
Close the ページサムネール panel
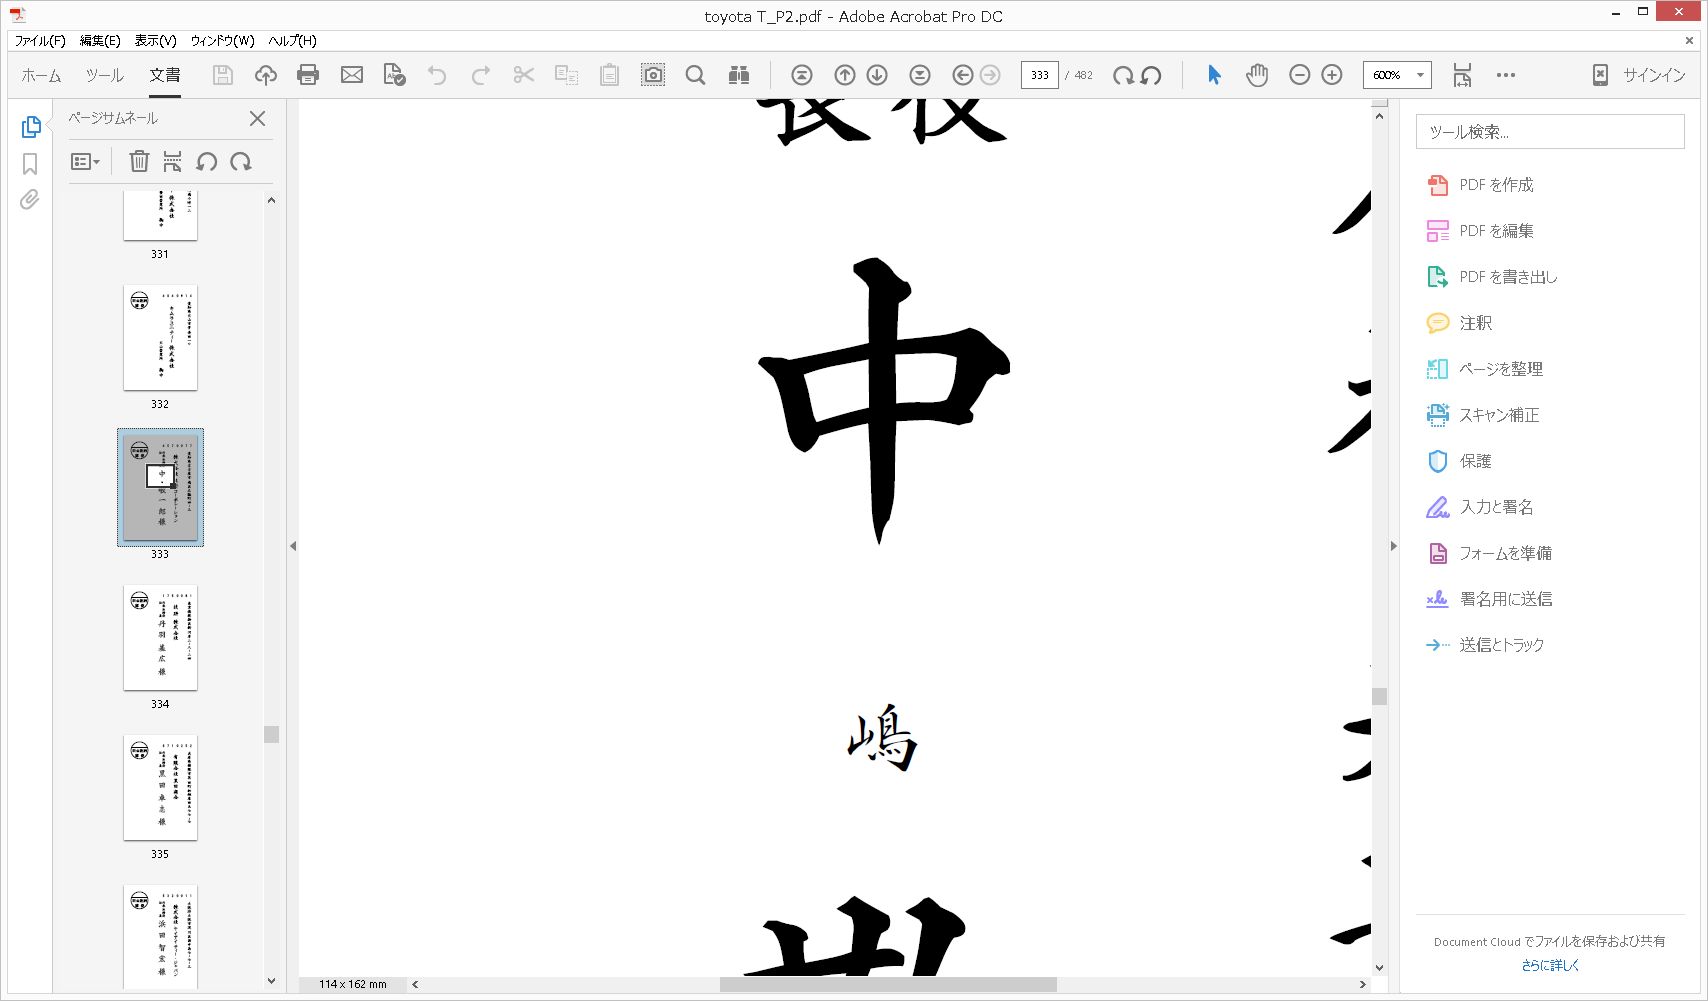[257, 118]
